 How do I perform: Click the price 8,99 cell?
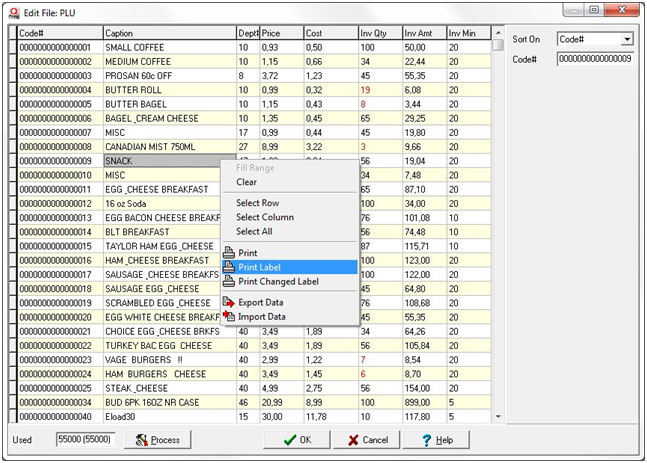[x=281, y=147]
